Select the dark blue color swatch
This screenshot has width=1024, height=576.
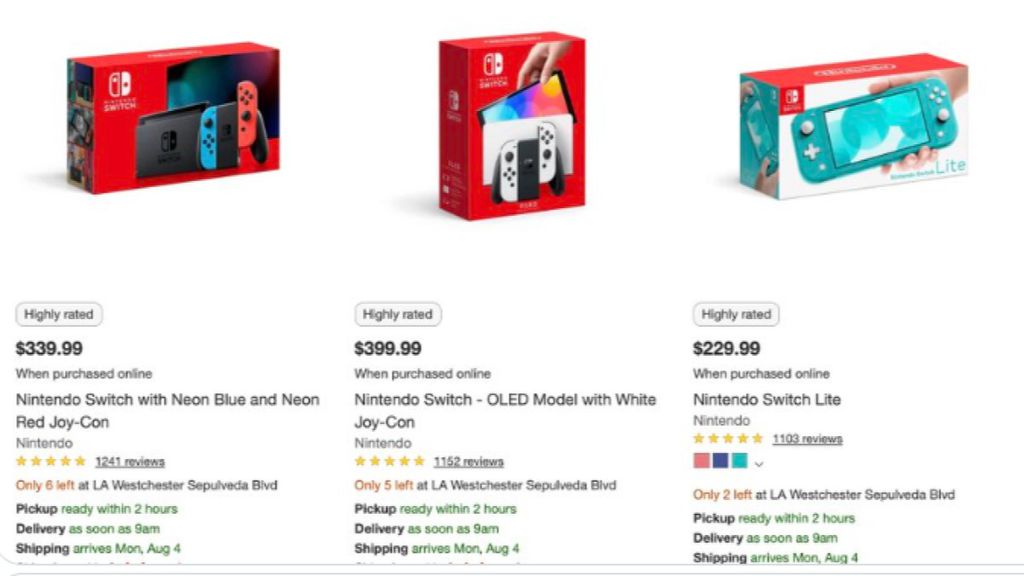(x=720, y=461)
